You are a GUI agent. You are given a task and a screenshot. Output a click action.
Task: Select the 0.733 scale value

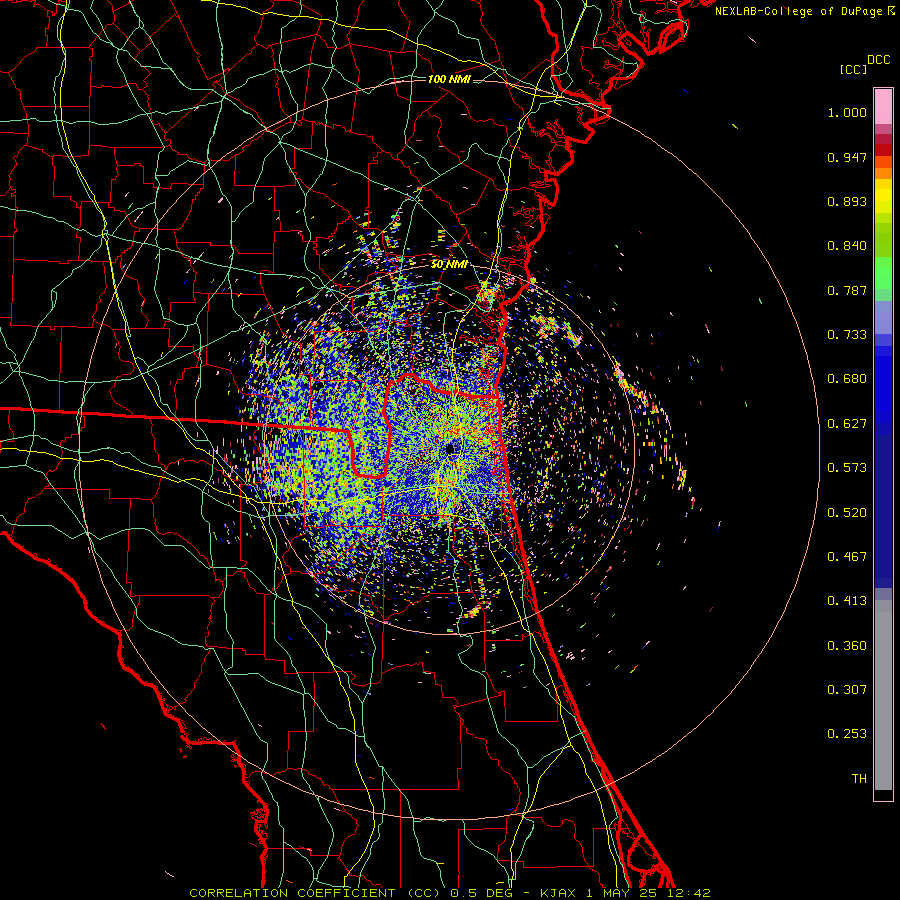pyautogui.click(x=847, y=335)
